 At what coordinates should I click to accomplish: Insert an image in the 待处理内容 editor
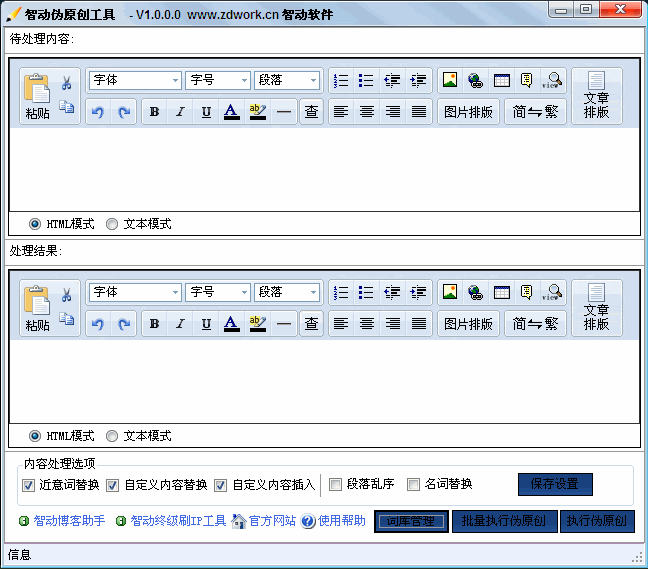pos(450,81)
